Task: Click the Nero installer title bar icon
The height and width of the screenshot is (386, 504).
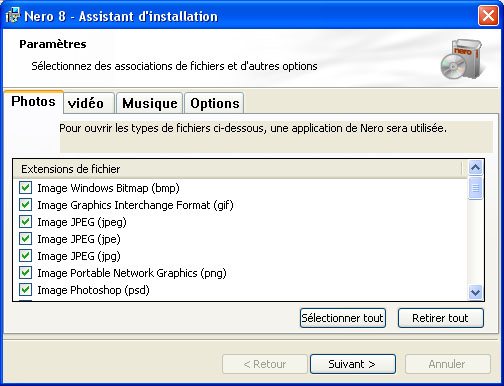Action: 13,16
